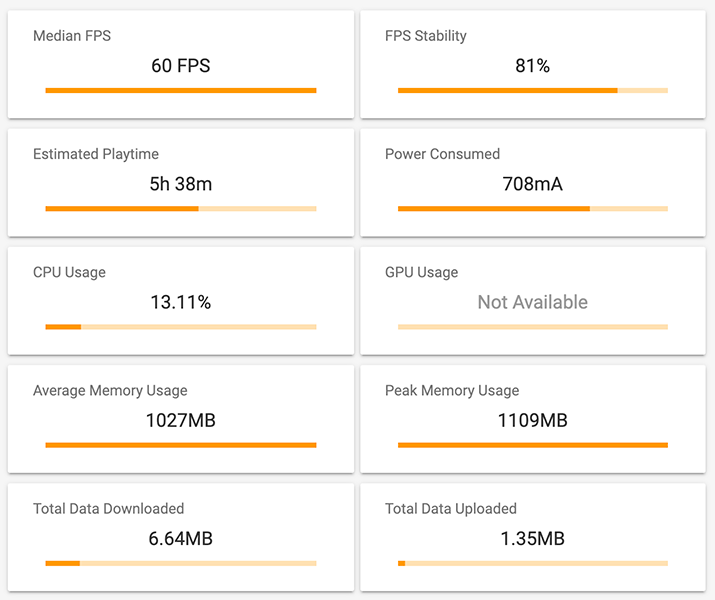Image resolution: width=715 pixels, height=600 pixels.
Task: Click the 708mA power consumed value
Action: 533,184
